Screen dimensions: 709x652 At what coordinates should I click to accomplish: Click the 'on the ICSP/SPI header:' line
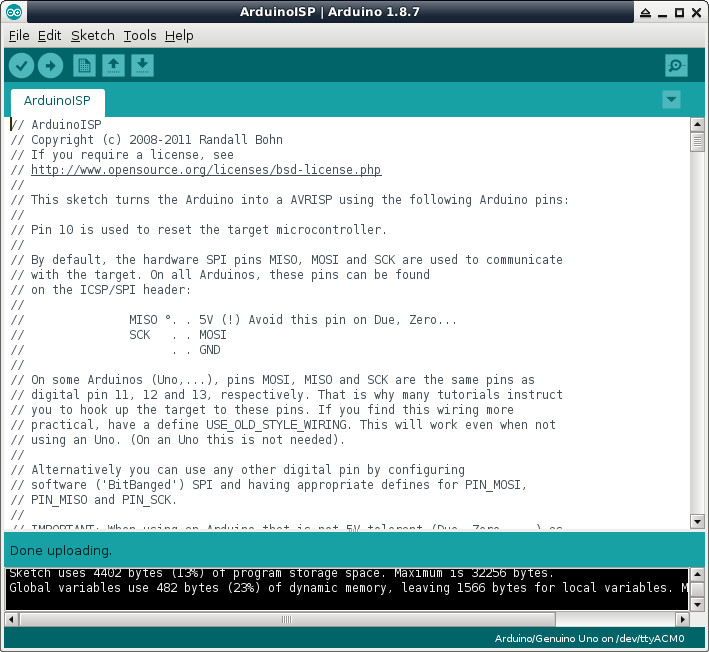coord(101,289)
